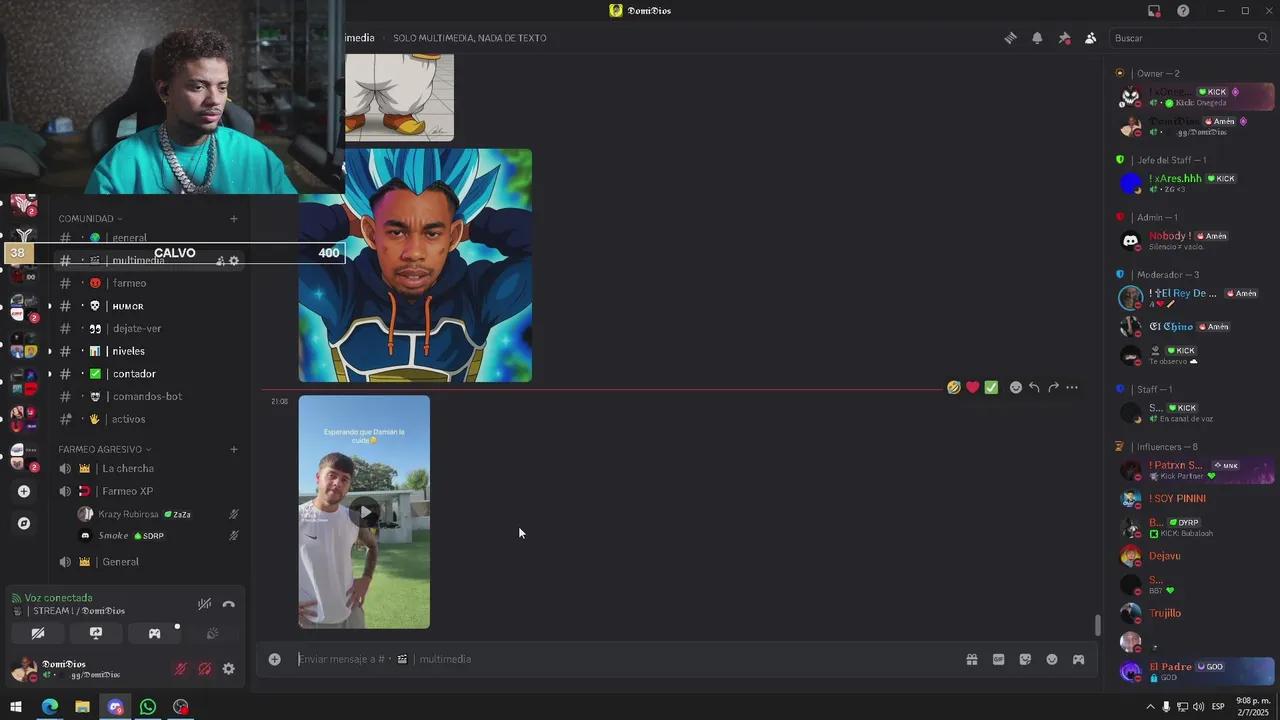Toggle camera in voice panel
The width and height of the screenshot is (1280, 720).
38,633
